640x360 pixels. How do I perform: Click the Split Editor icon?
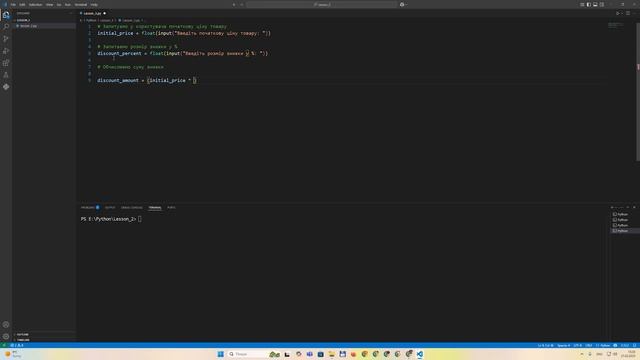pyautogui.click(x=628, y=13)
